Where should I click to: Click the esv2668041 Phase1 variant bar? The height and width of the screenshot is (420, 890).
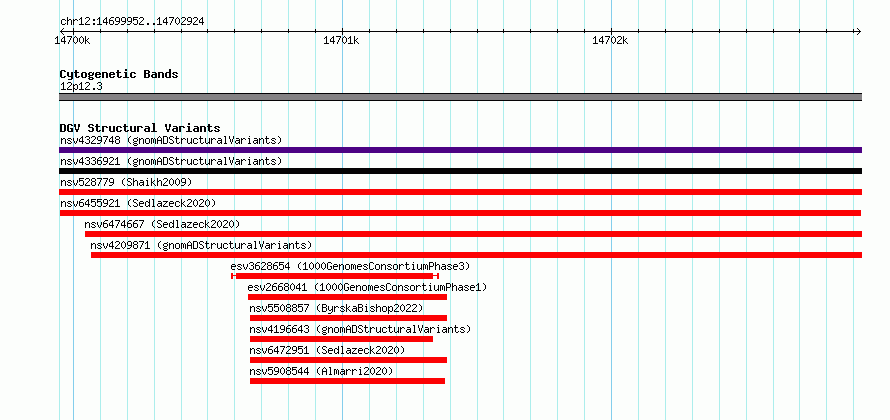point(347,297)
